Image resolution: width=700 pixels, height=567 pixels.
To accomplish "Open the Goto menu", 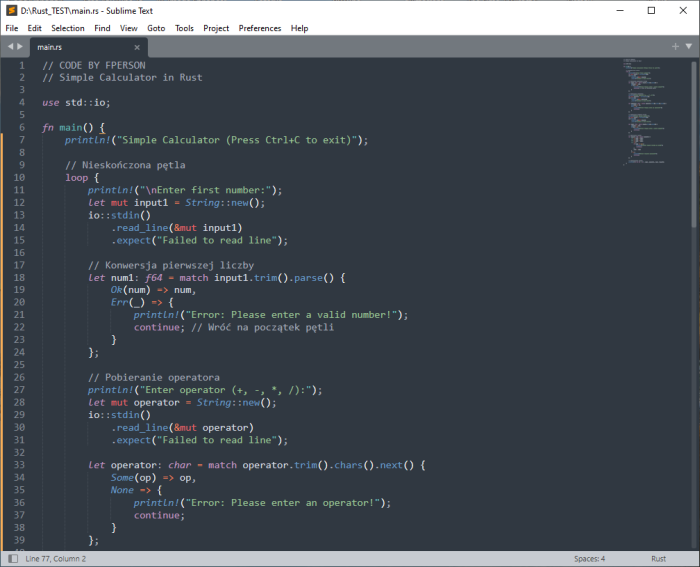I will (156, 28).
